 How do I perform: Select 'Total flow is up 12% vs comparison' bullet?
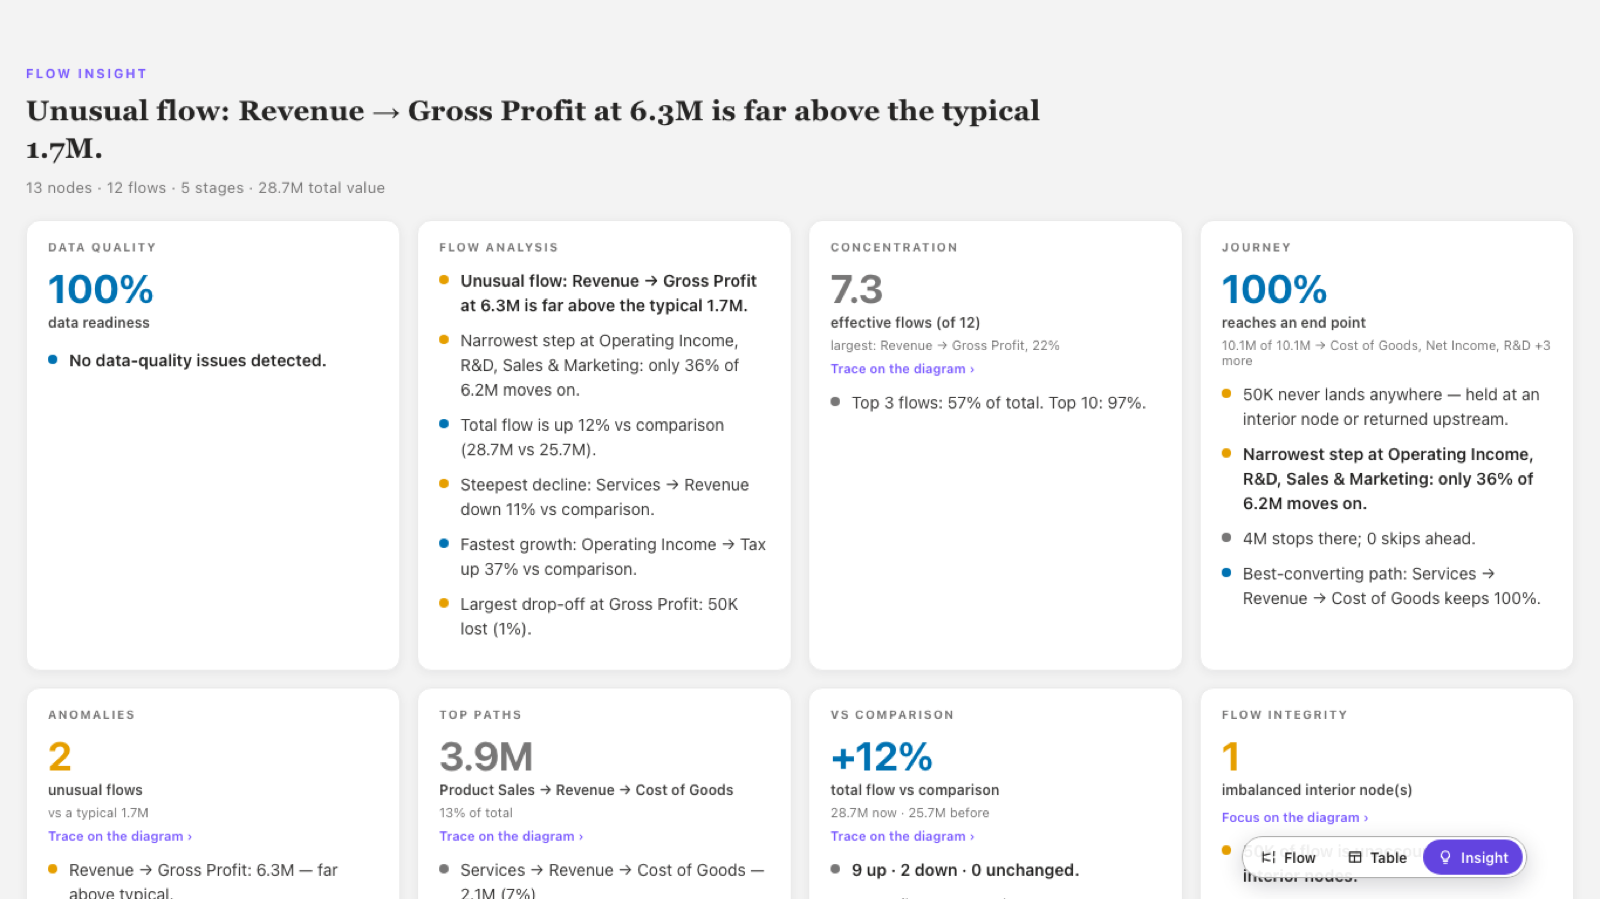tap(592, 437)
